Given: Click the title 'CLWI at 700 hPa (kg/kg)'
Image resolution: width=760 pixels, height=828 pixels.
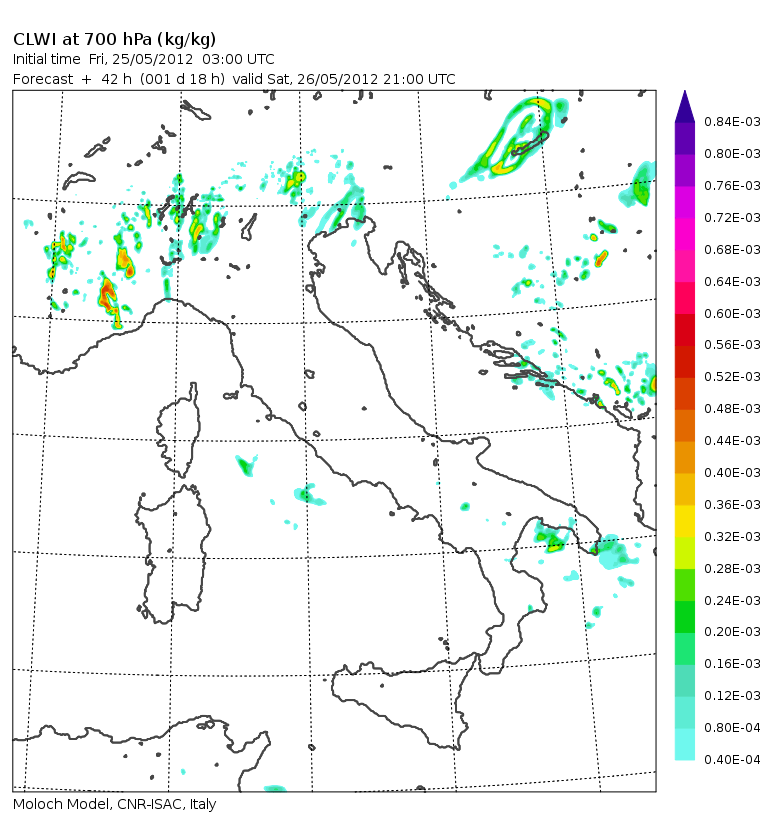Looking at the screenshot, I should 115,40.
